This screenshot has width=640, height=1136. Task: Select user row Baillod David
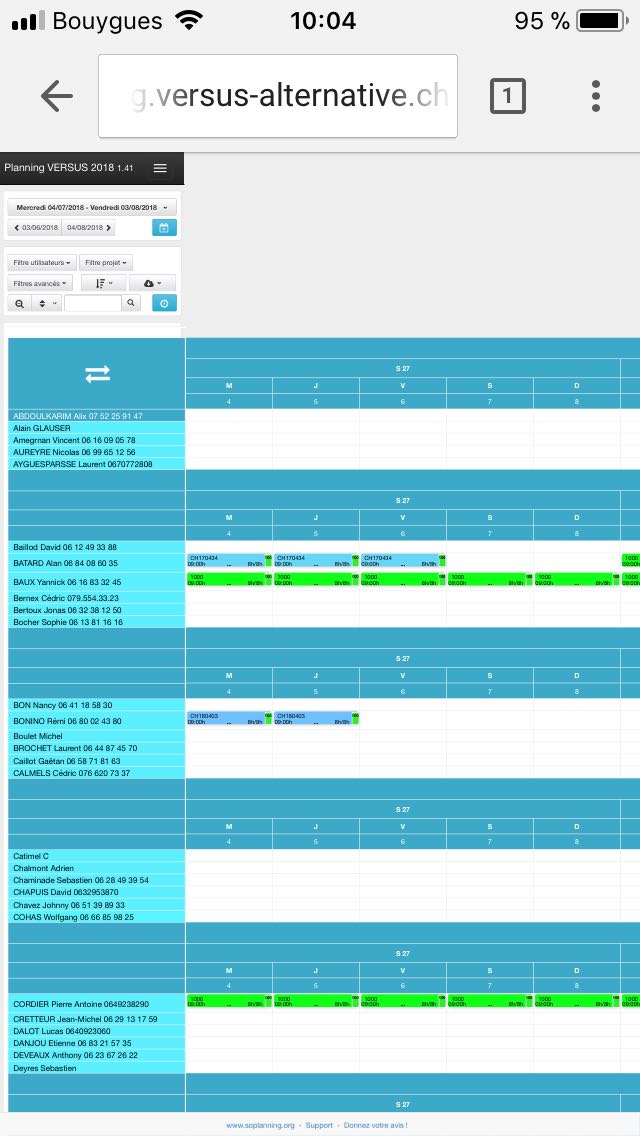pyautogui.click(x=96, y=547)
